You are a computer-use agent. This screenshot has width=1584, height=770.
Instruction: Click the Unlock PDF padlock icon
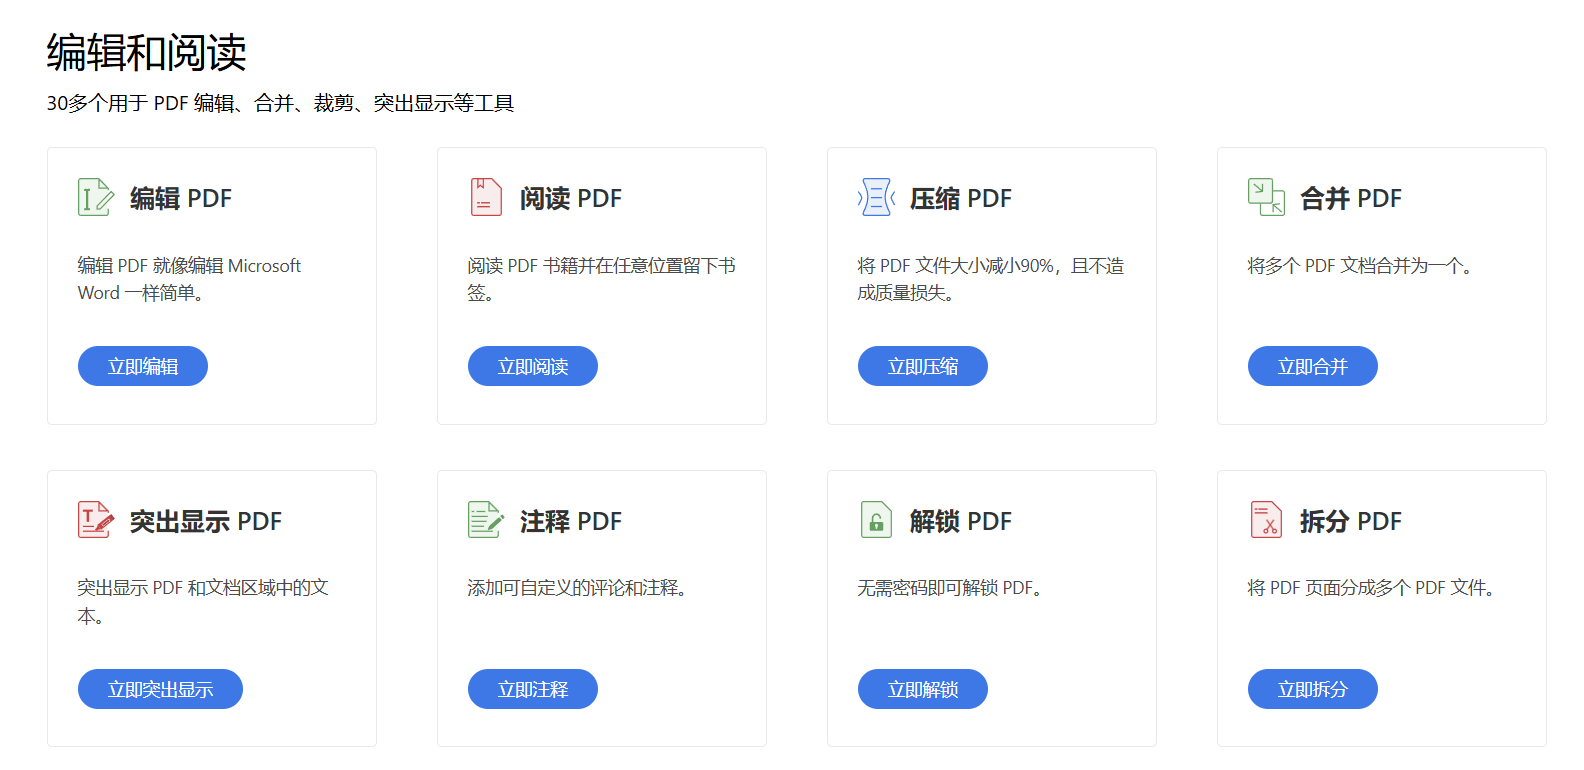pyautogui.click(x=876, y=520)
